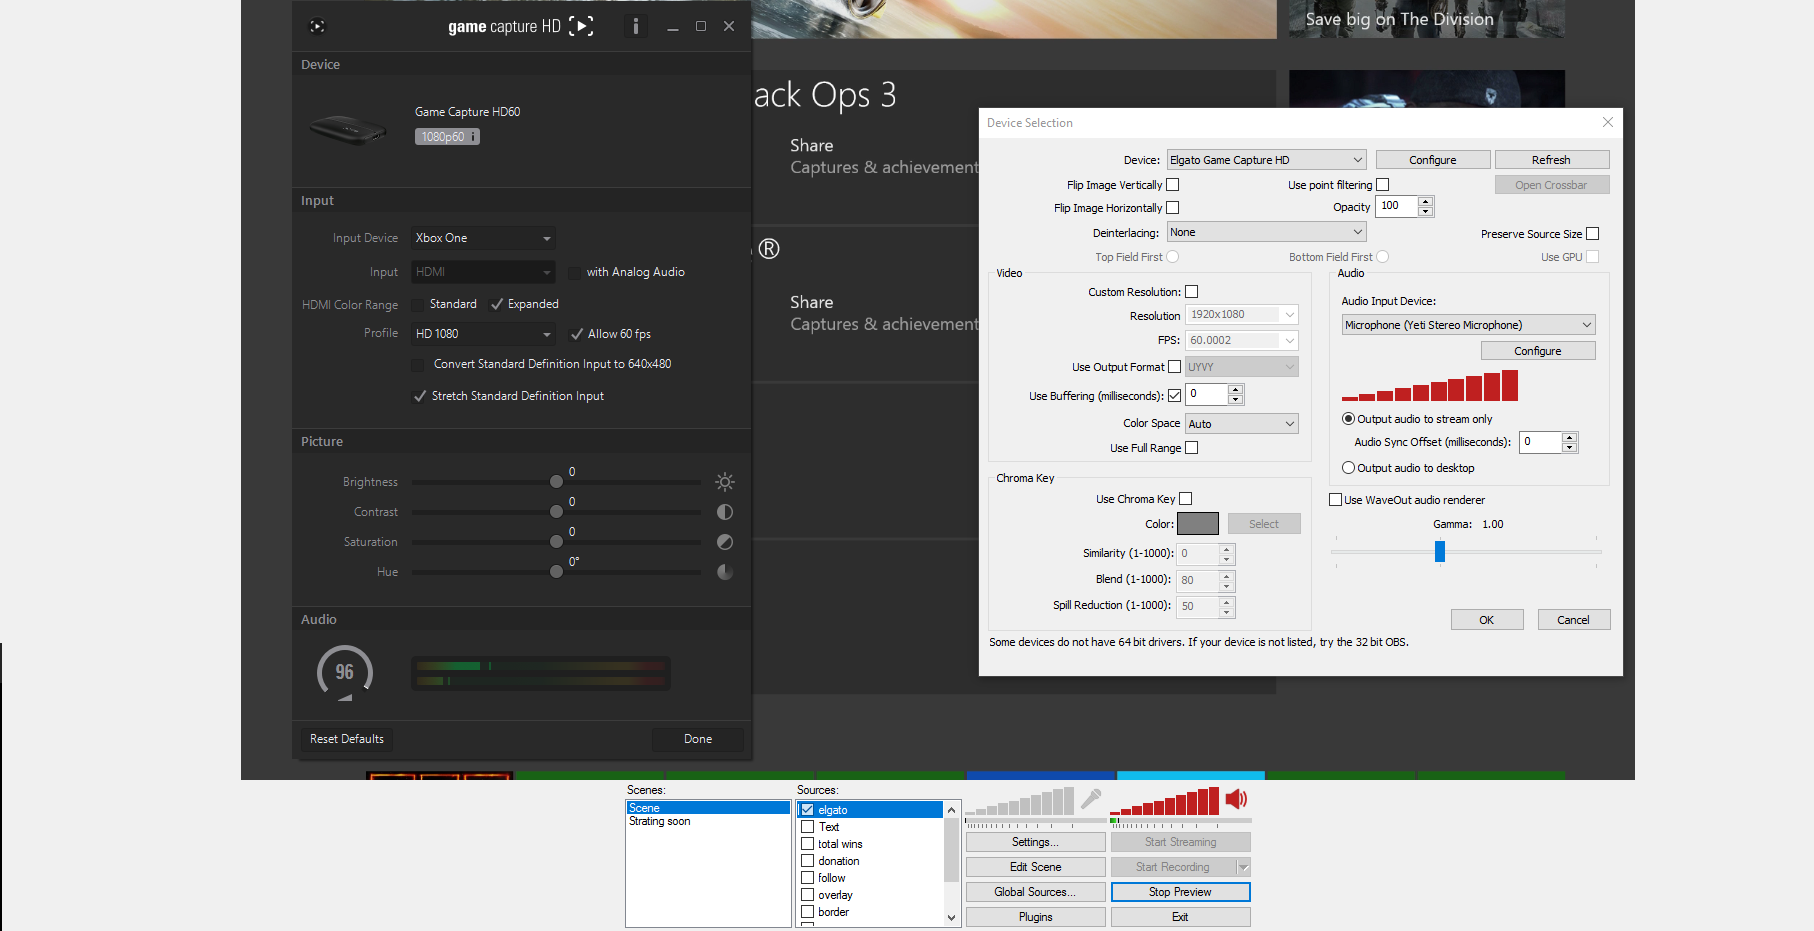Open the Input dropdown showing HDMI
This screenshot has height=931, width=1814.
[484, 272]
